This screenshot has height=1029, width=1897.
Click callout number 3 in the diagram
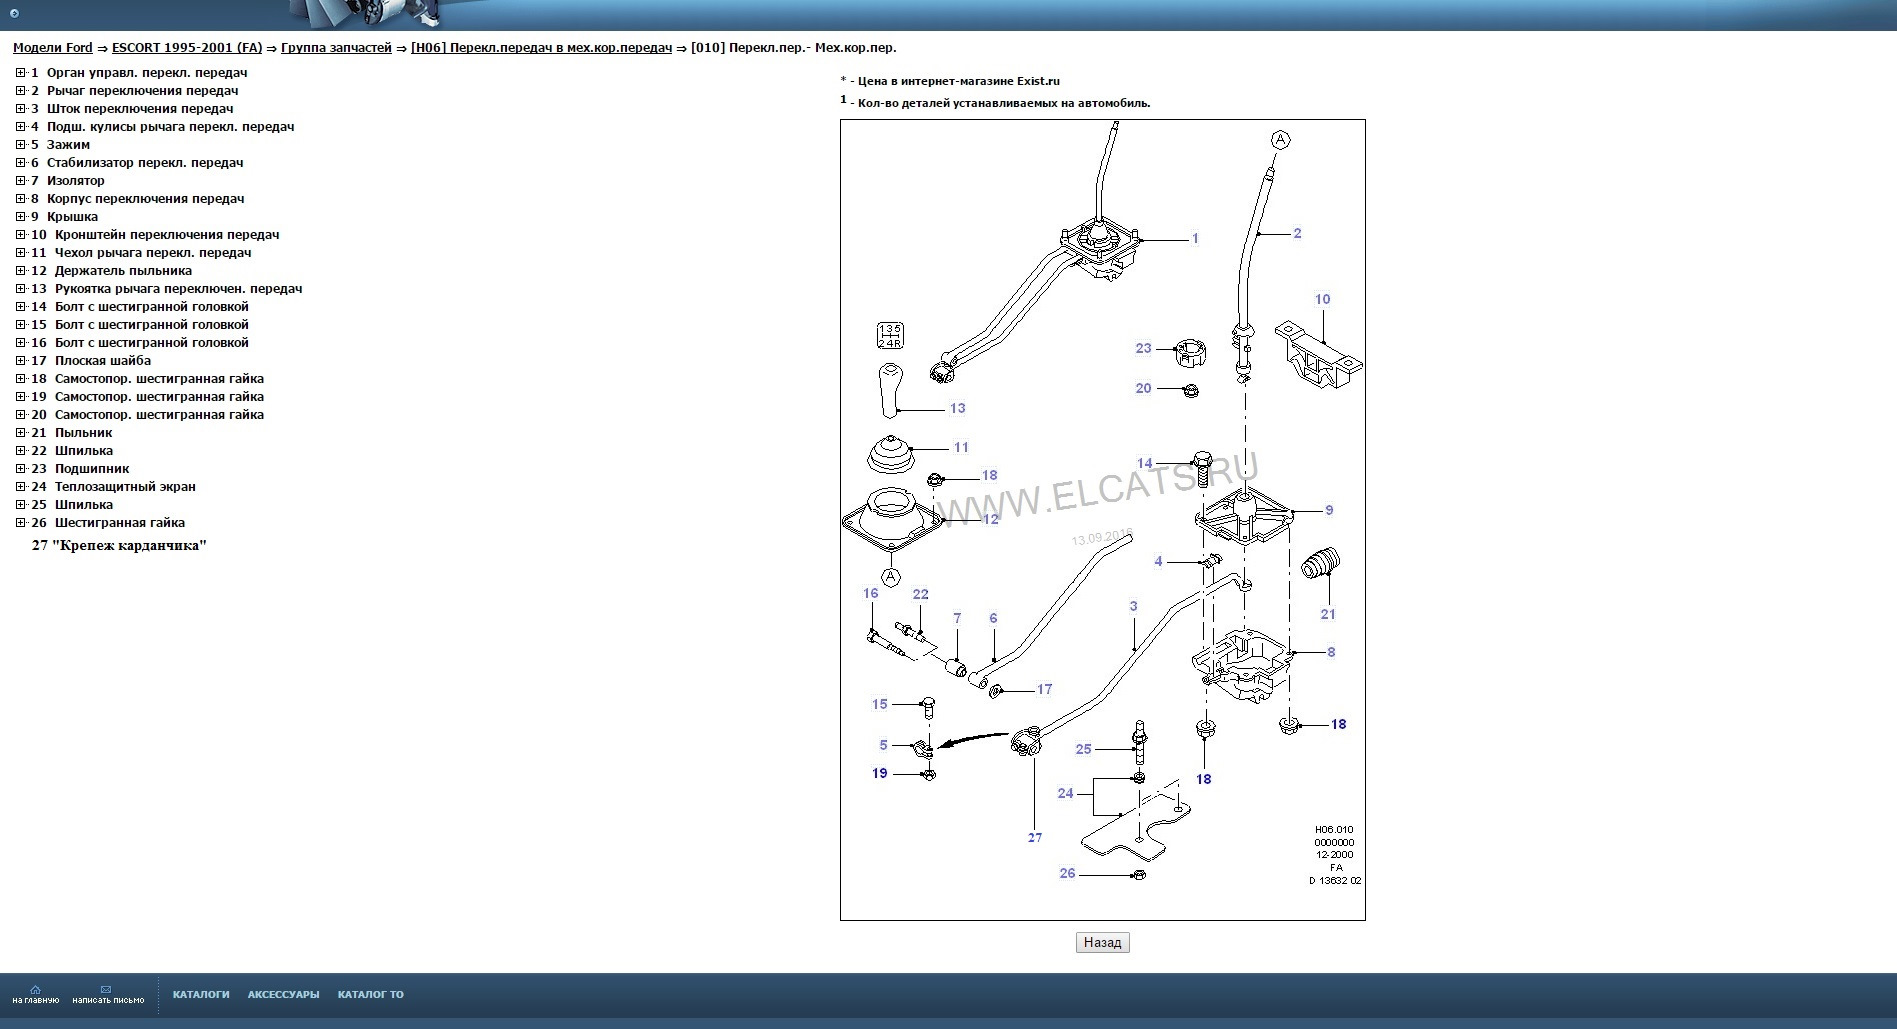tap(1133, 605)
